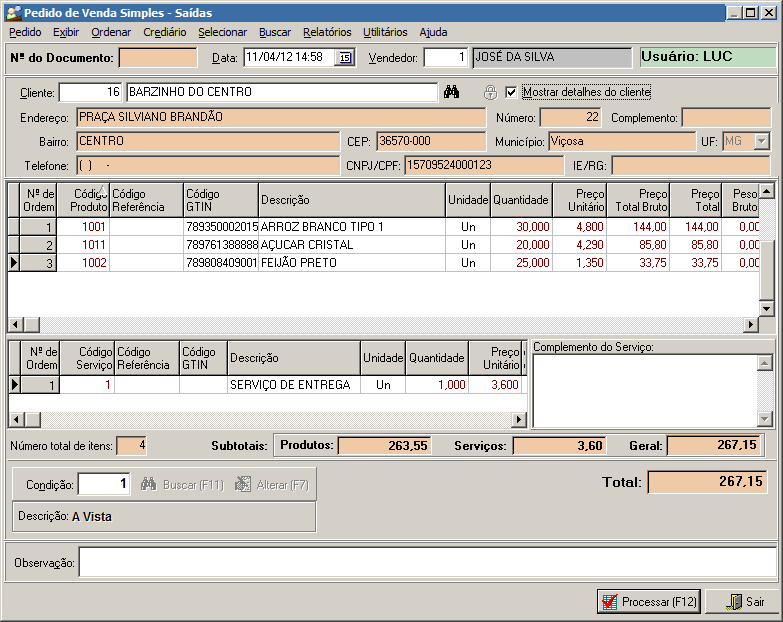Click the Buscar (F11) binoculars icon
The image size is (783, 622).
click(149, 484)
